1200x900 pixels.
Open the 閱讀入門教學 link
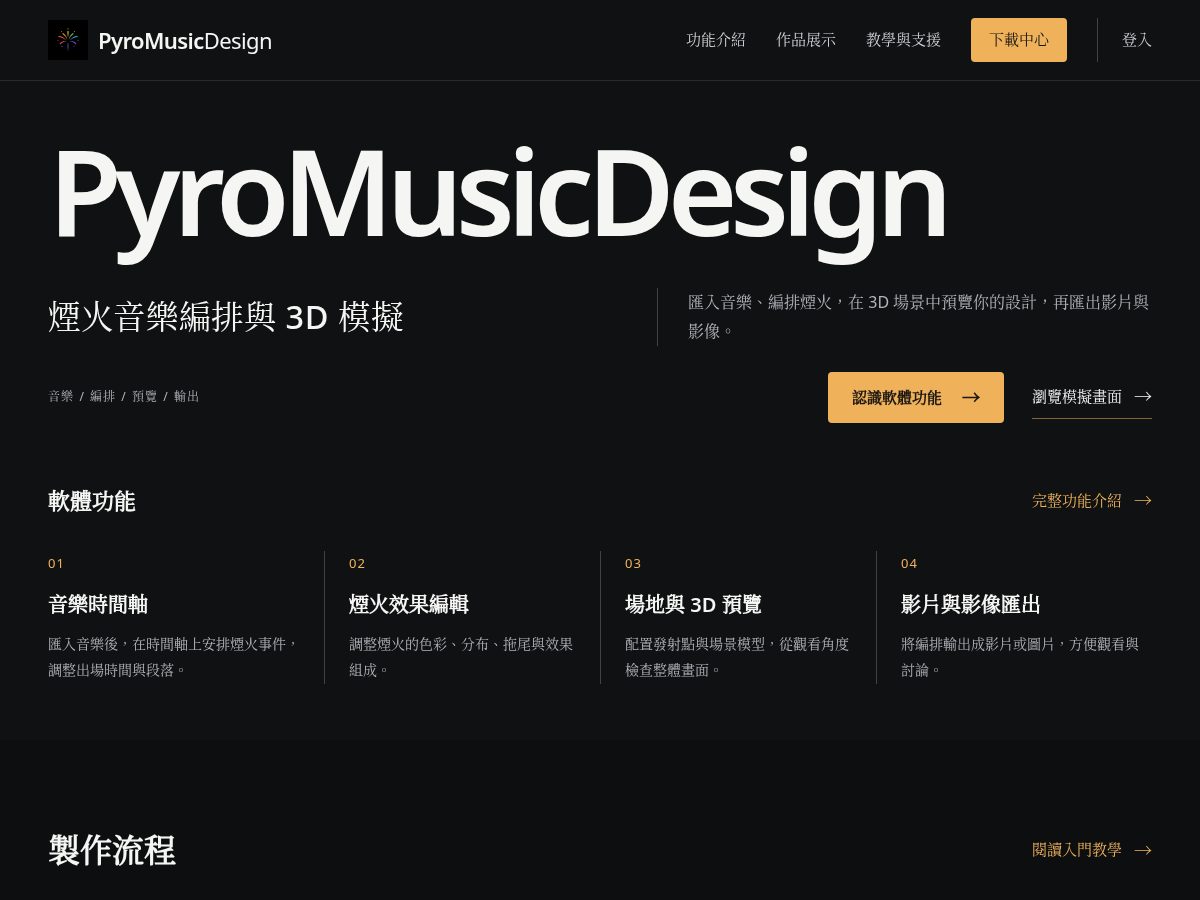1092,850
